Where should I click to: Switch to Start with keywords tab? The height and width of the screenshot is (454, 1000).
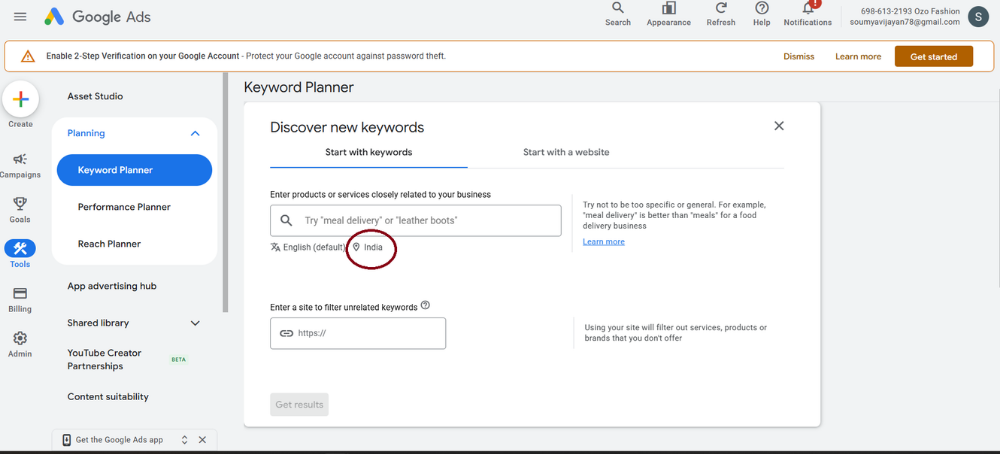[369, 152]
